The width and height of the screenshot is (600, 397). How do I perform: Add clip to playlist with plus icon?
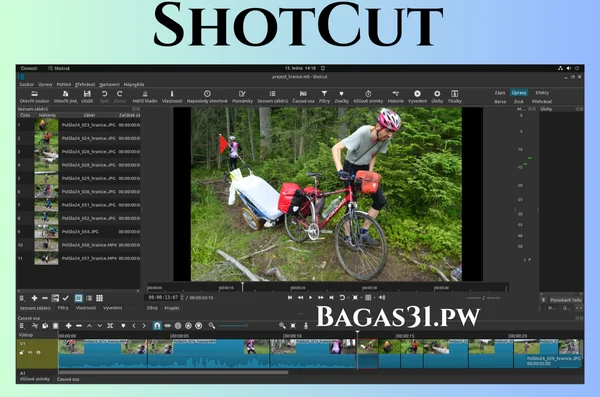pyautogui.click(x=34, y=298)
